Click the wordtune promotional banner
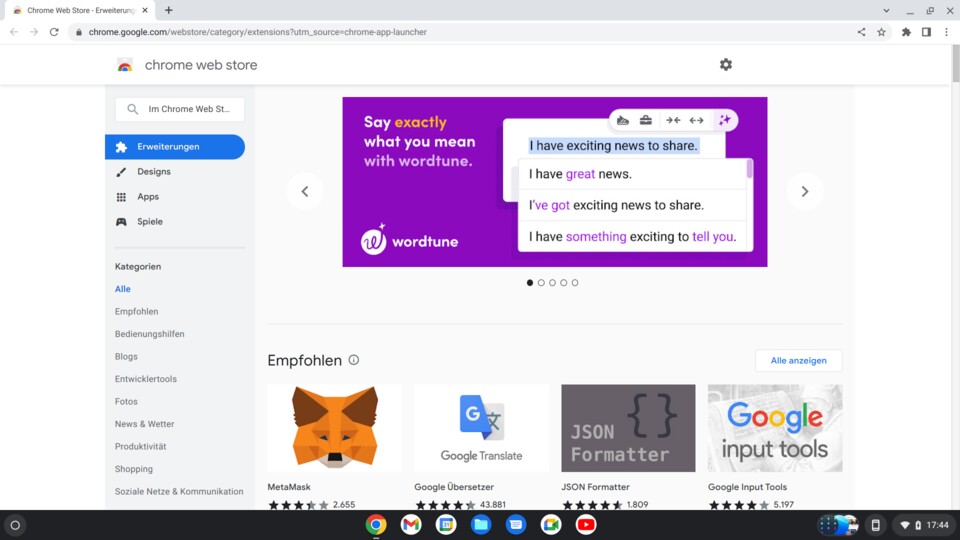Screen dimensions: 960x540 [x=555, y=182]
